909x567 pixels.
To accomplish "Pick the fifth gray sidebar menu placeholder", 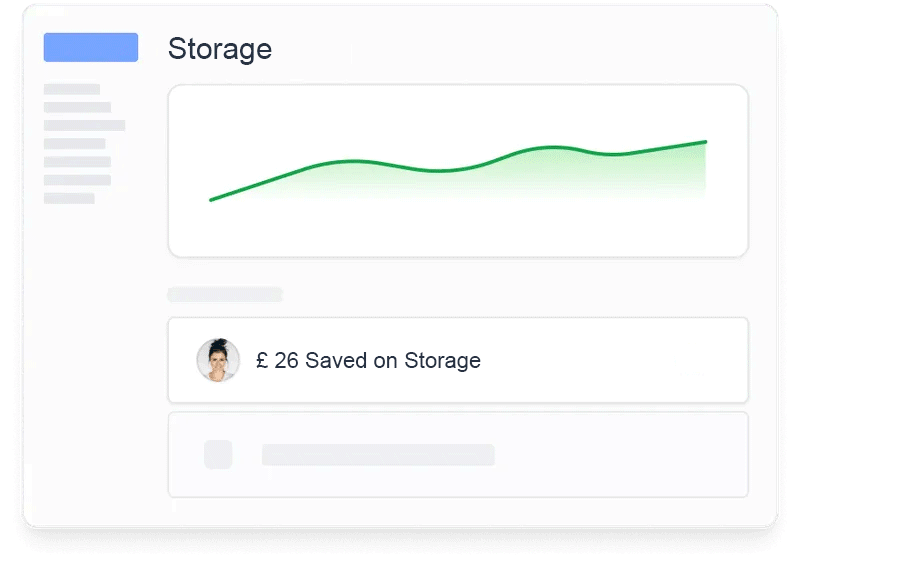I will point(77,162).
